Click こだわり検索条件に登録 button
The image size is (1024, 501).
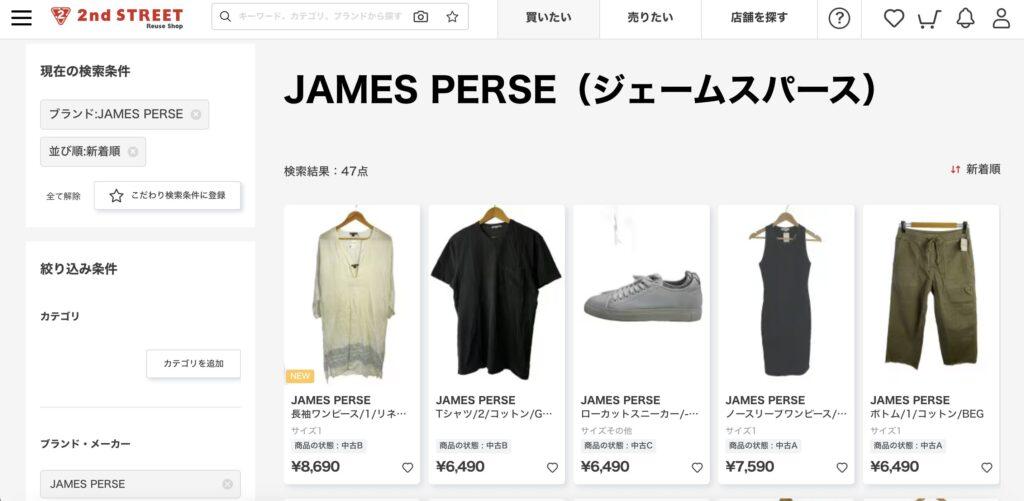click(168, 195)
